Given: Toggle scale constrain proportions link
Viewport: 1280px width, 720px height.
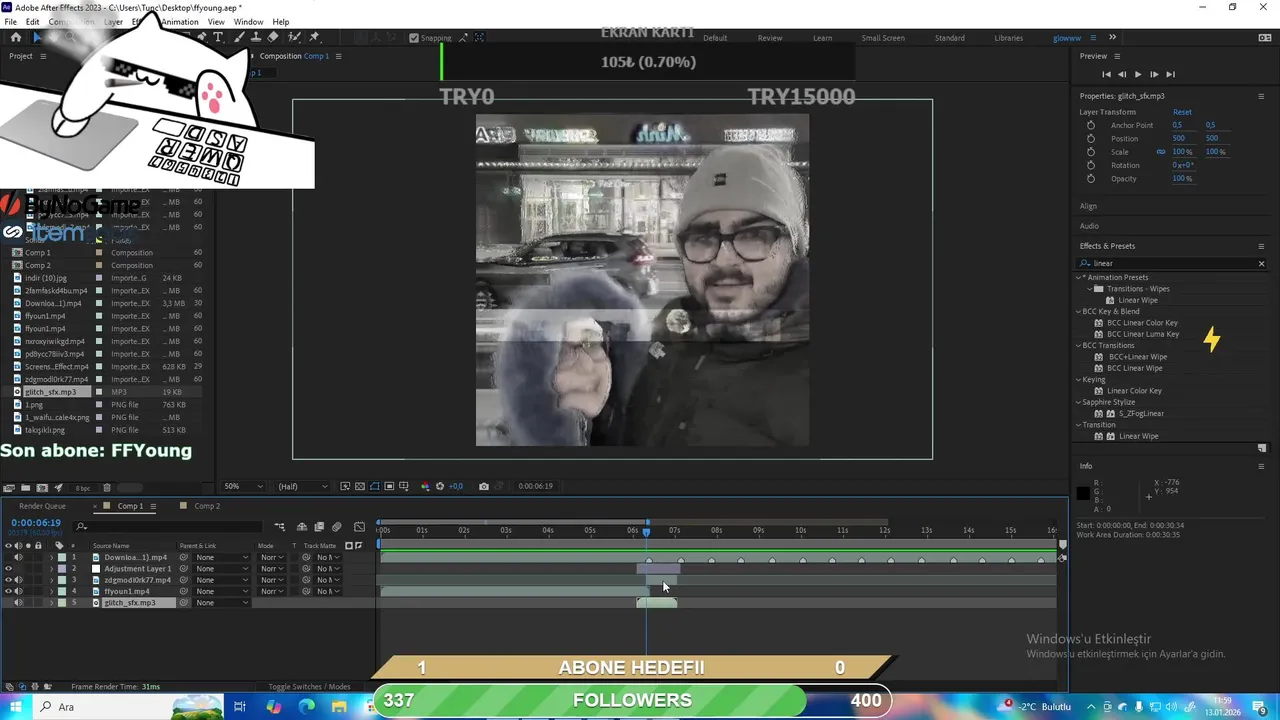Looking at the screenshot, I should click(1161, 152).
